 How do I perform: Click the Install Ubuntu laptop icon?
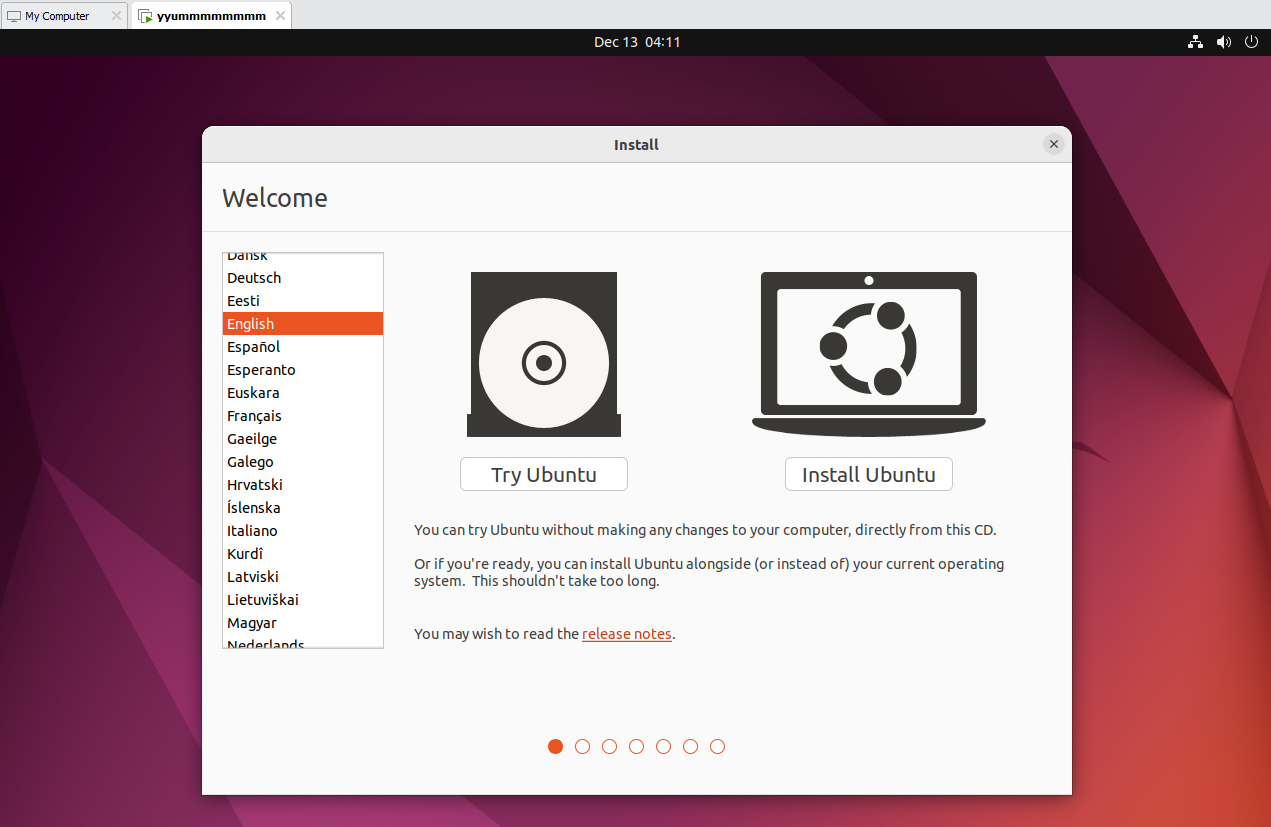(x=869, y=354)
